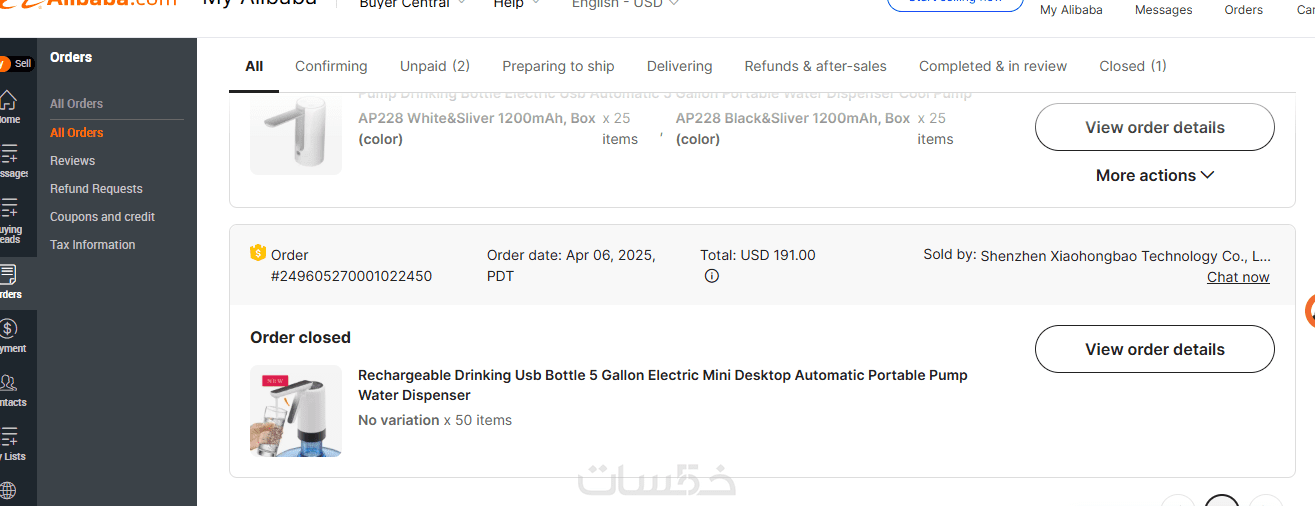Click Chat now with Shenzhen Xiaohongbao seller
The width and height of the screenshot is (1315, 506).
pos(1238,277)
